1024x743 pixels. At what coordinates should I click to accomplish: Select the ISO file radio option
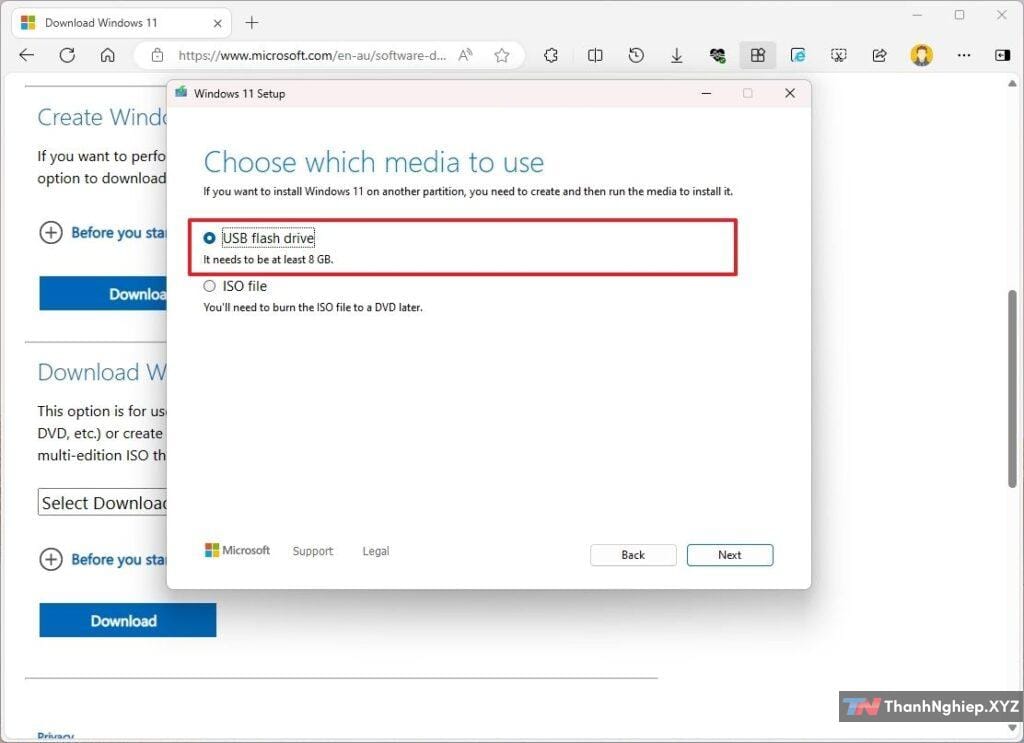click(x=209, y=286)
